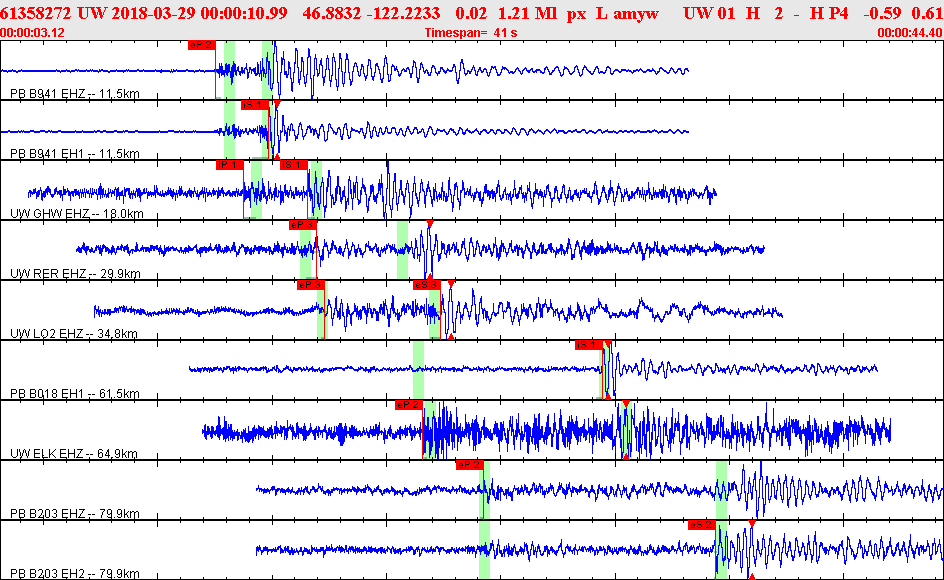The height and width of the screenshot is (580, 944).
Task: Select the eP 3 pick flag on LO2 EHZ
Action: 311,285
